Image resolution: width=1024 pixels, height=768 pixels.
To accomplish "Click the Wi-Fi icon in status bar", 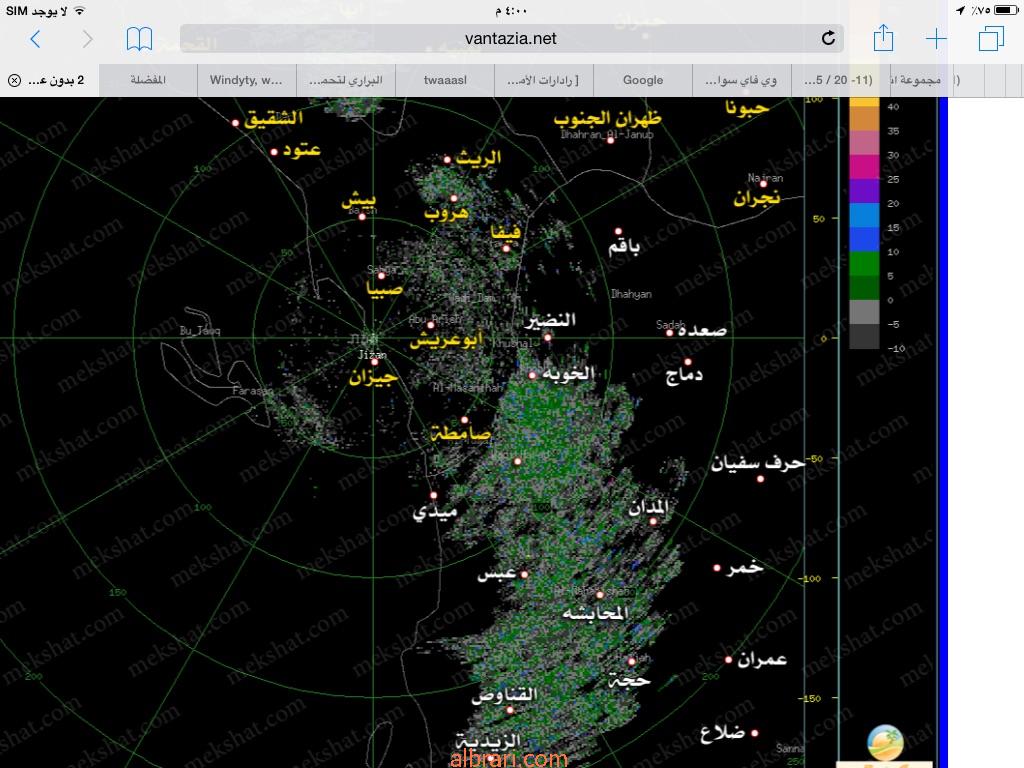I will click(79, 10).
